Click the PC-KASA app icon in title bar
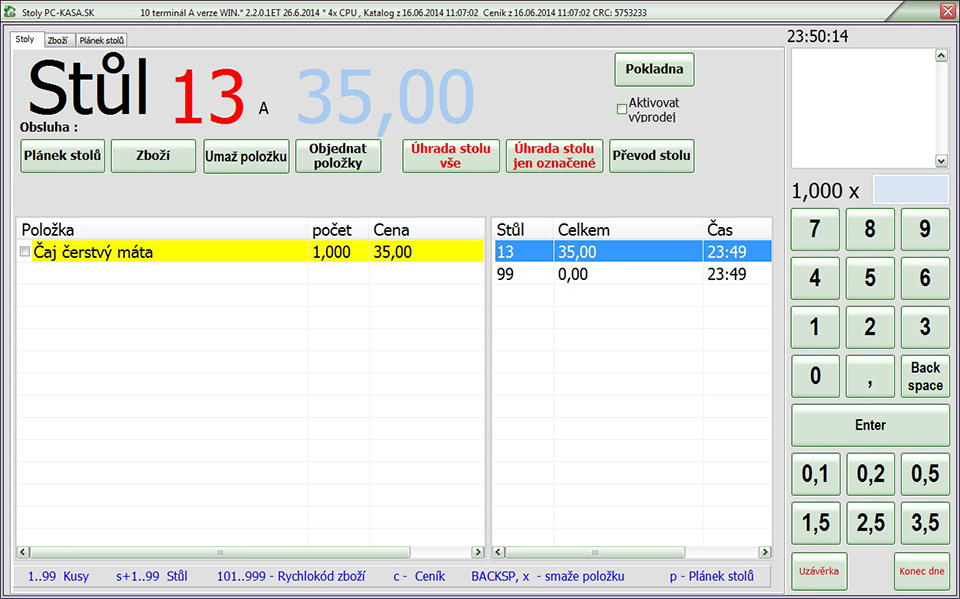The width and height of the screenshot is (960, 599). point(10,12)
